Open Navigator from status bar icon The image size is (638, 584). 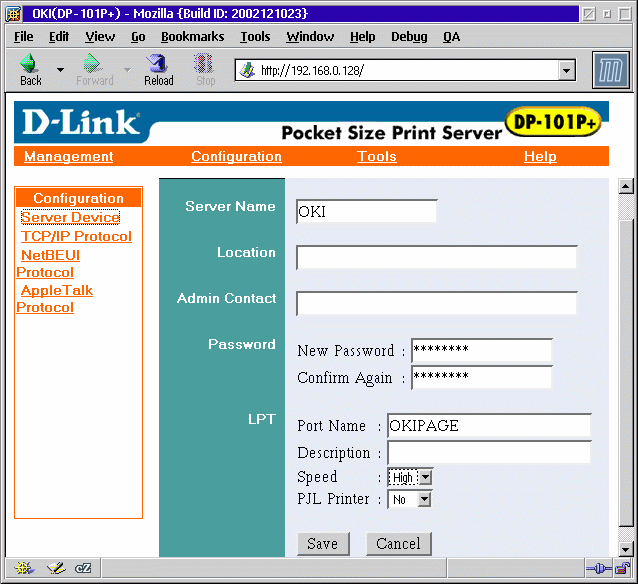[x=24, y=568]
